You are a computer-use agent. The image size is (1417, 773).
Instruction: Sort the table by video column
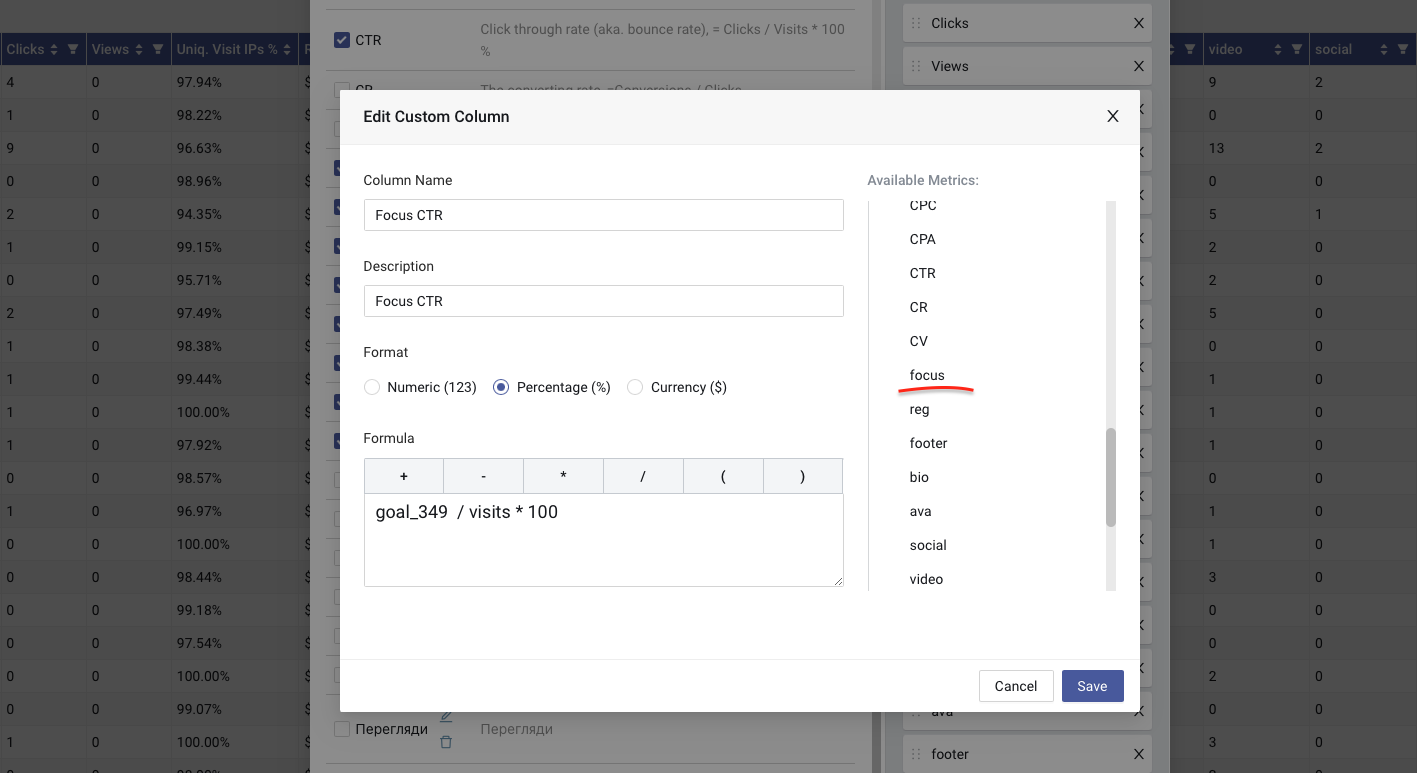1277,49
